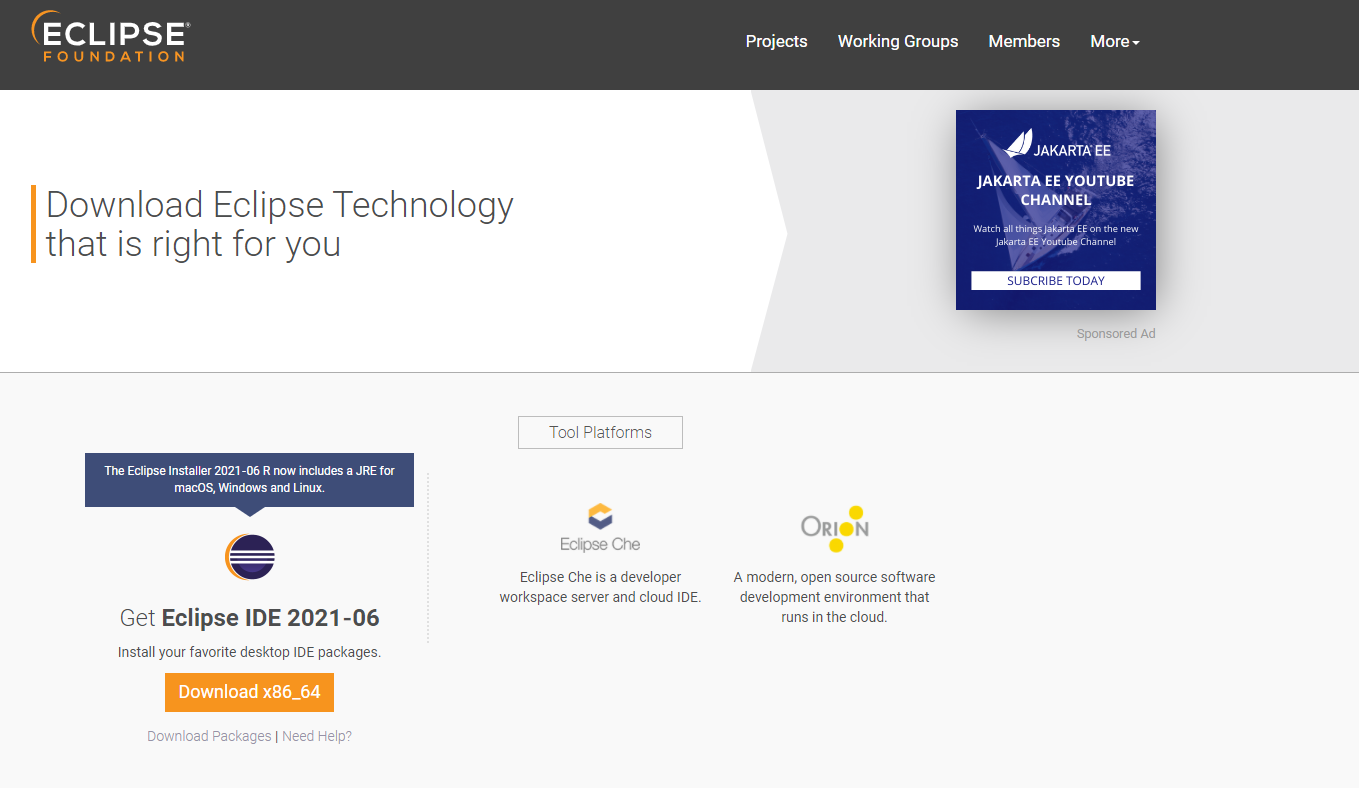Click the Eclipse Foundation logo
This screenshot has width=1359, height=788.
pyautogui.click(x=109, y=37)
